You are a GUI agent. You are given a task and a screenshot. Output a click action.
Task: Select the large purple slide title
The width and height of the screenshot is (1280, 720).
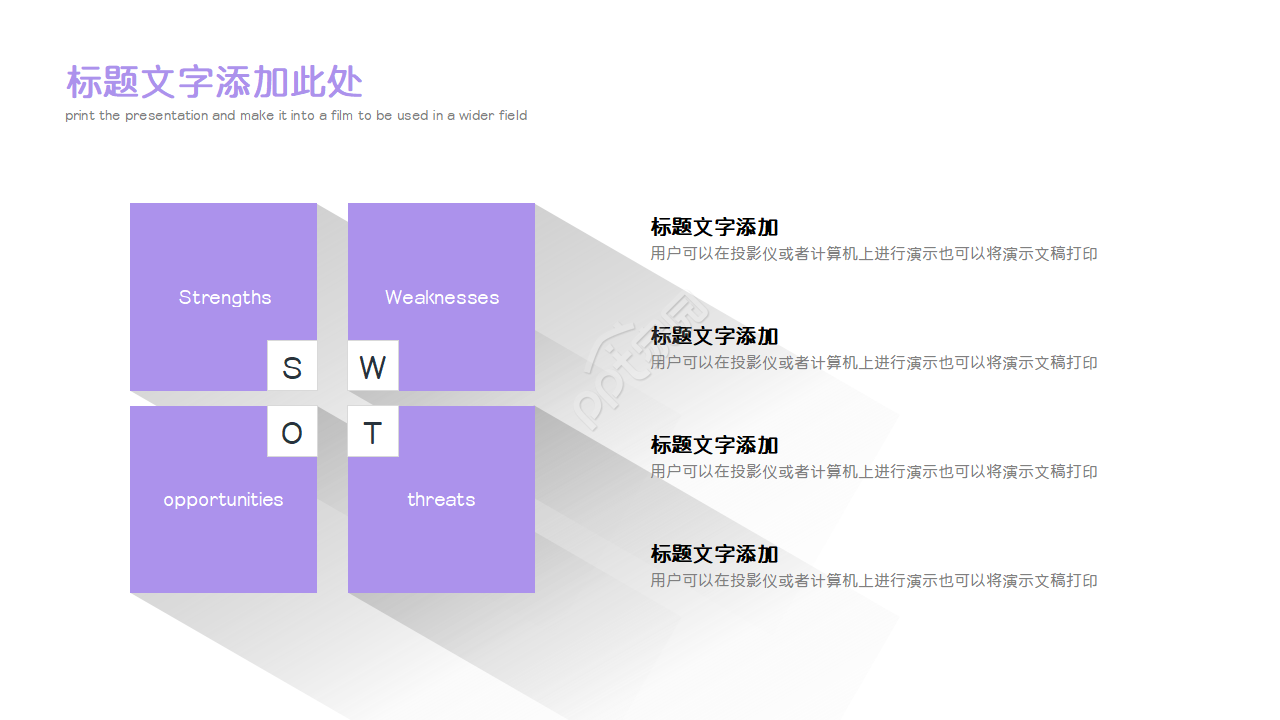[x=214, y=82]
